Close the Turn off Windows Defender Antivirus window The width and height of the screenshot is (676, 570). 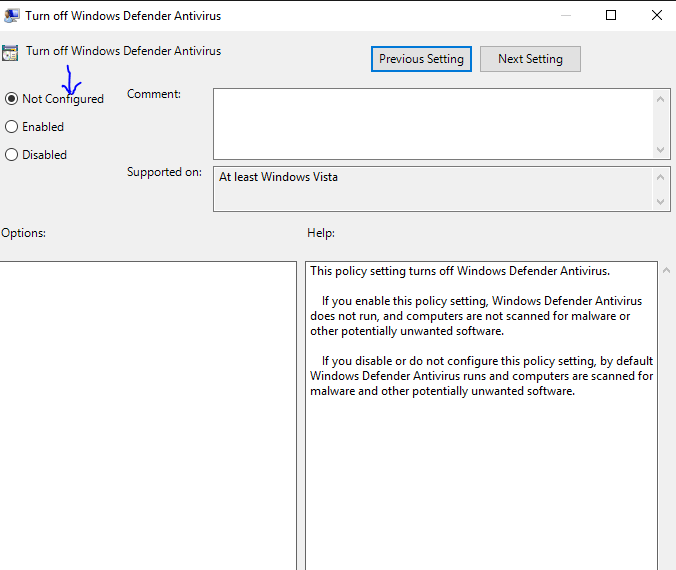(x=657, y=15)
